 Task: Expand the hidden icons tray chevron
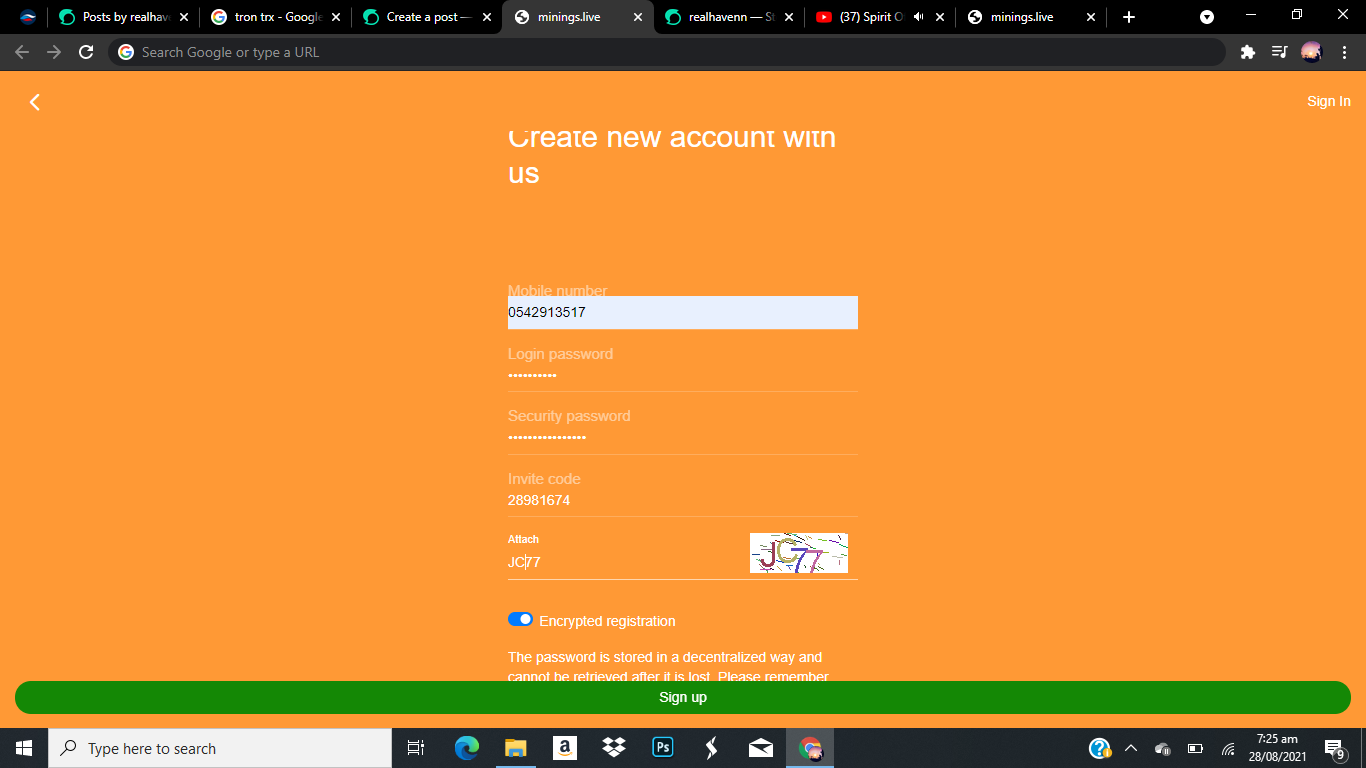point(1130,748)
